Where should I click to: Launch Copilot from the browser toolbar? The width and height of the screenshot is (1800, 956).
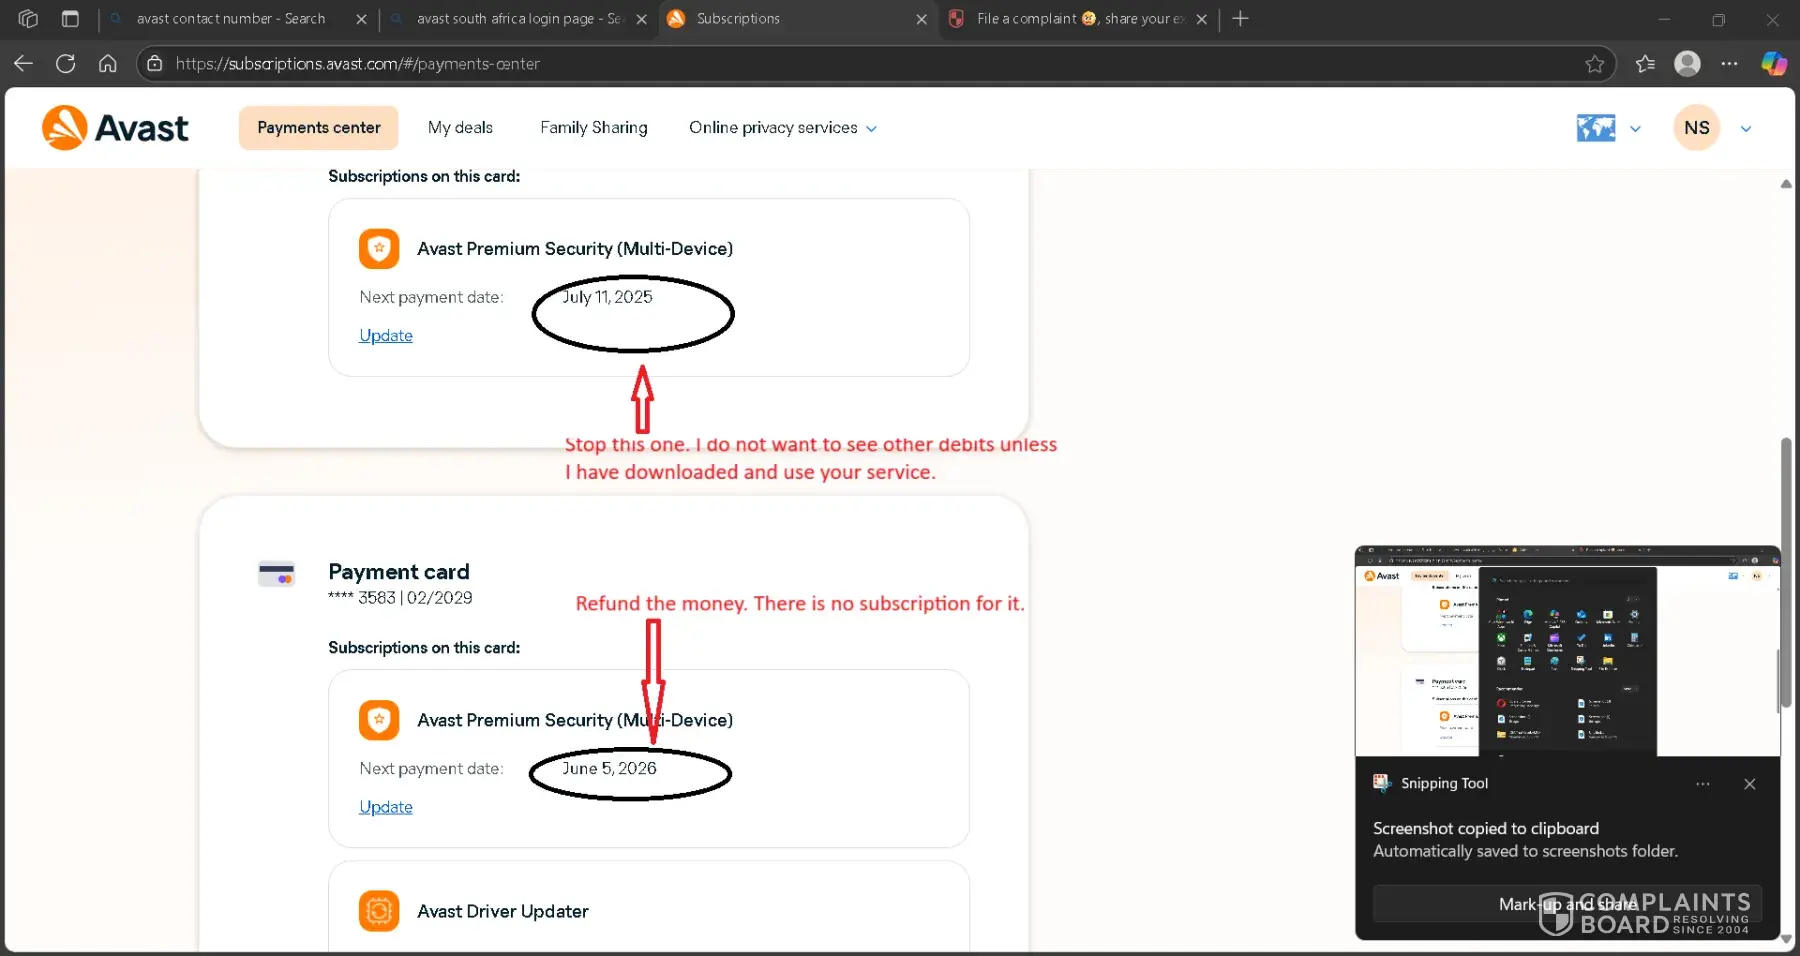[x=1774, y=64]
